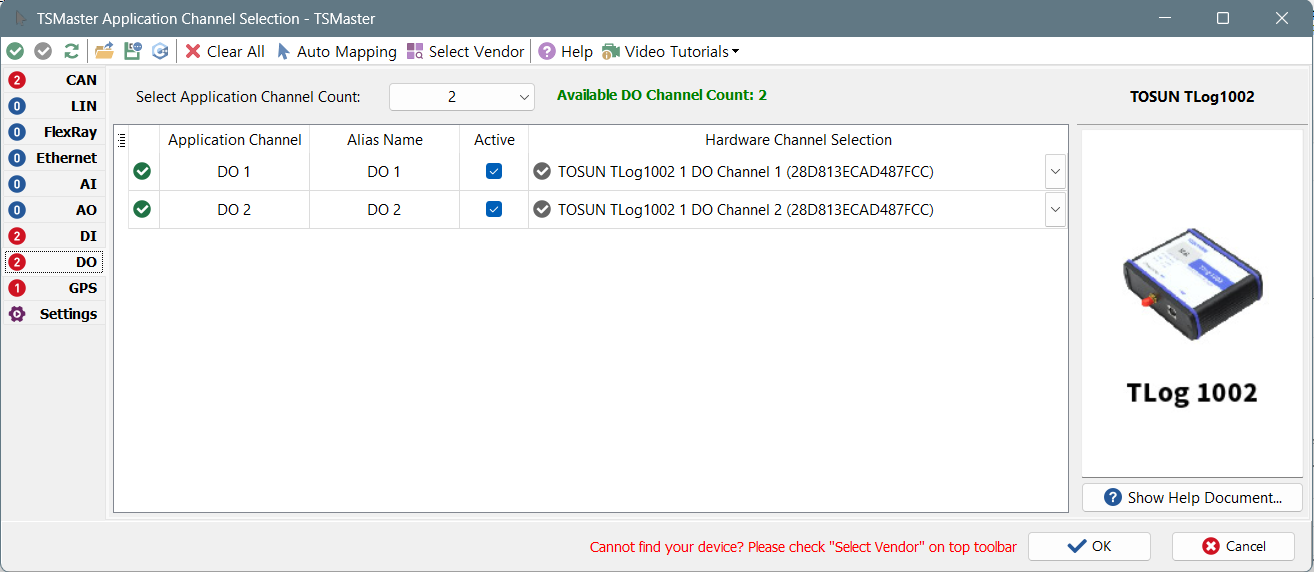Switch to the LIN channel tab
Image resolution: width=1314 pixels, height=572 pixels.
[54, 106]
